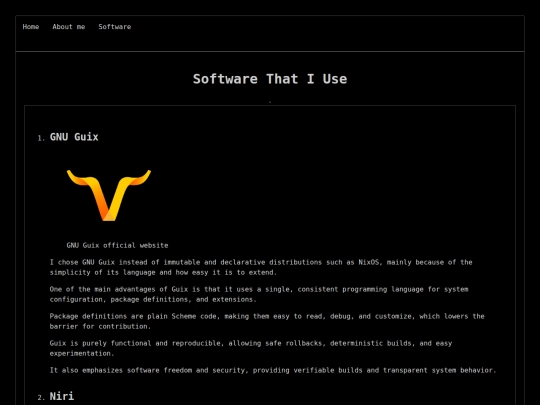Click the paragraph starting 'It also emphasizes software freedom'
This screenshot has width=540, height=405.
[273, 370]
